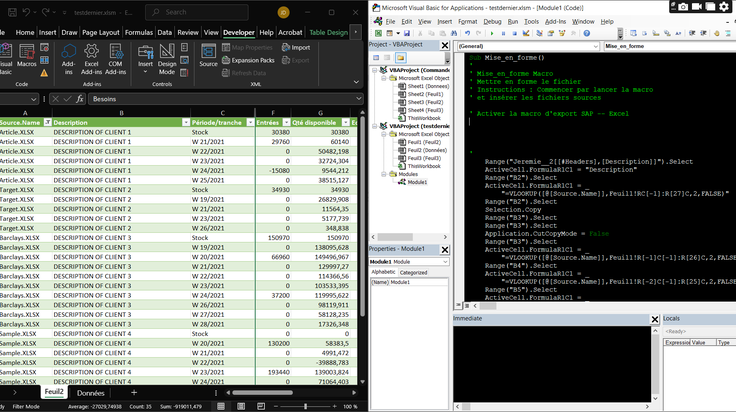
Task: Open Excel Add-ins manager
Action: tap(91, 60)
